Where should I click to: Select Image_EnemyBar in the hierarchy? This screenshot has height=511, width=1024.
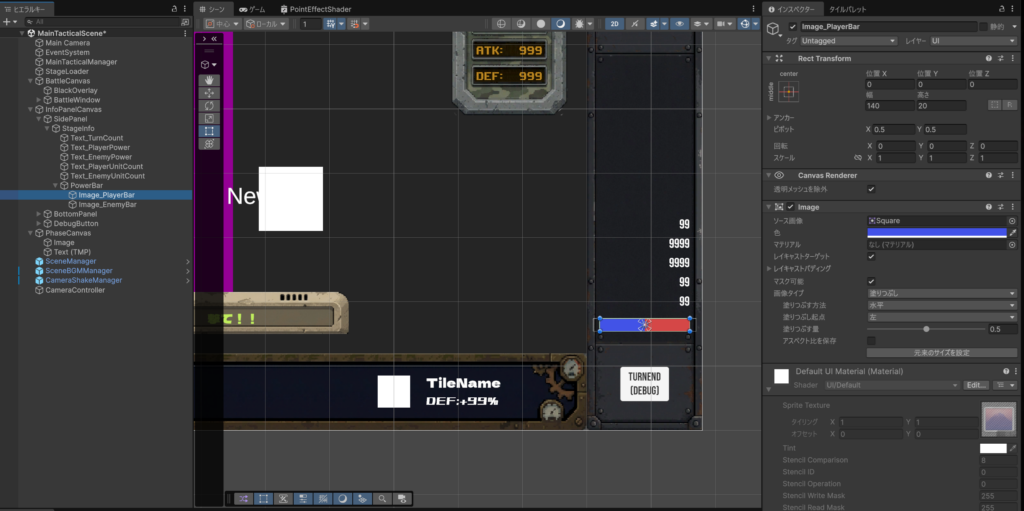click(x=106, y=204)
